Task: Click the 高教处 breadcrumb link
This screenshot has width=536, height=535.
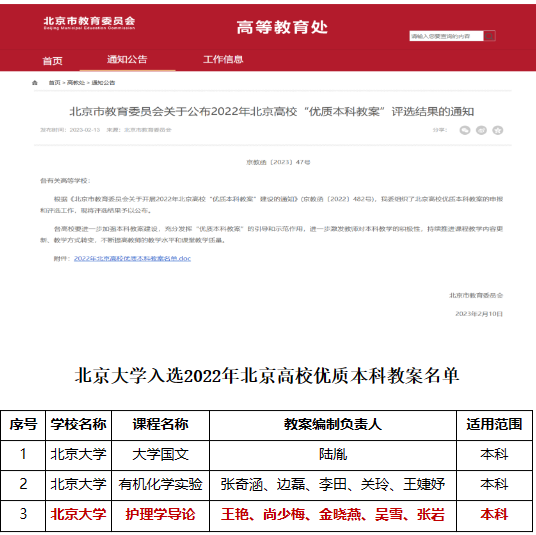Action: (x=76, y=83)
